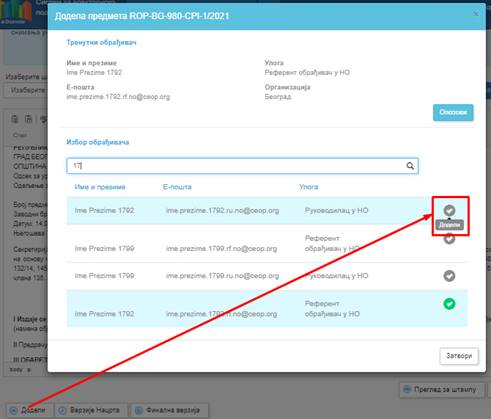
Task: Click Опозови button to revoke handler
Action: tap(453, 112)
